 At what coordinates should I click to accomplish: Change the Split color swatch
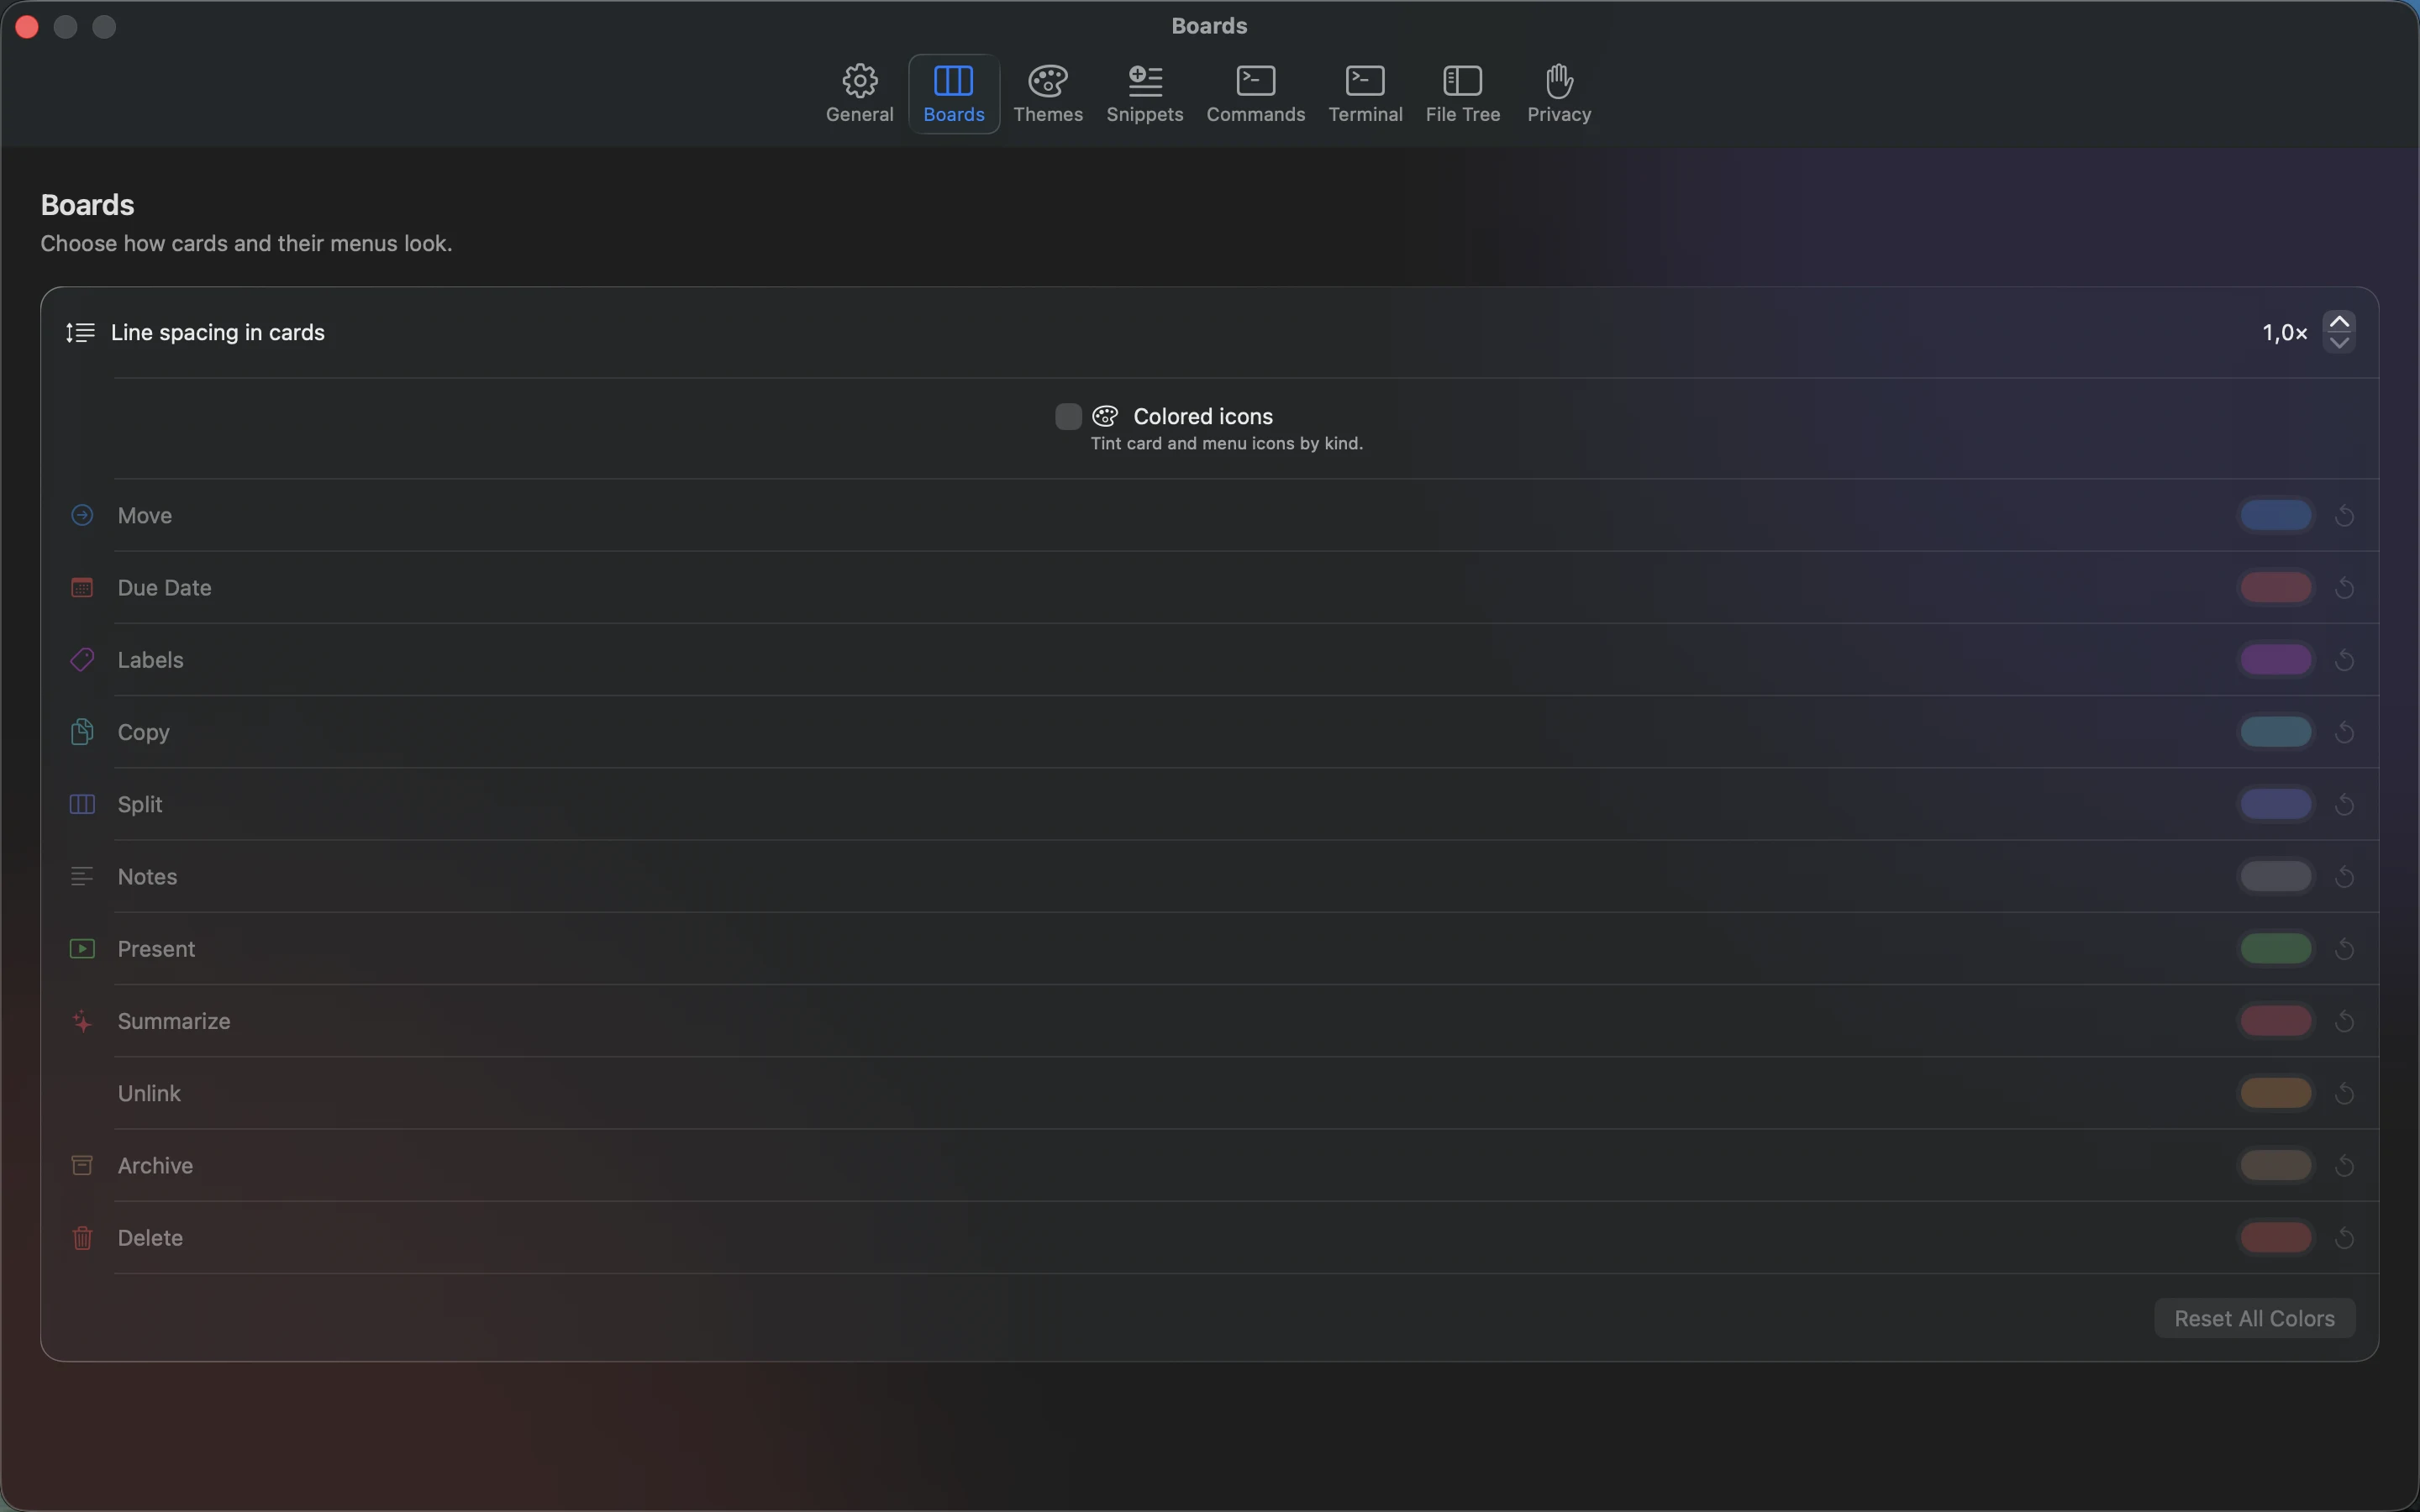coord(2275,804)
